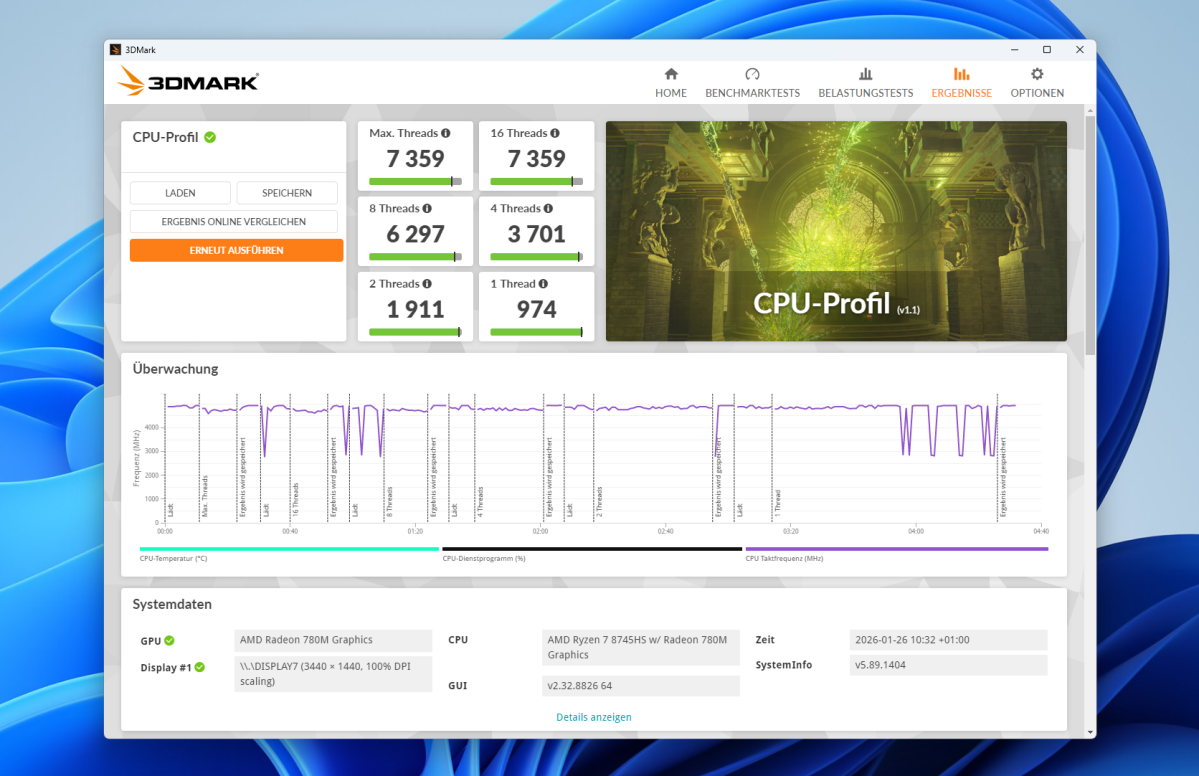Open Belastungstests via its bar chart icon

865,74
